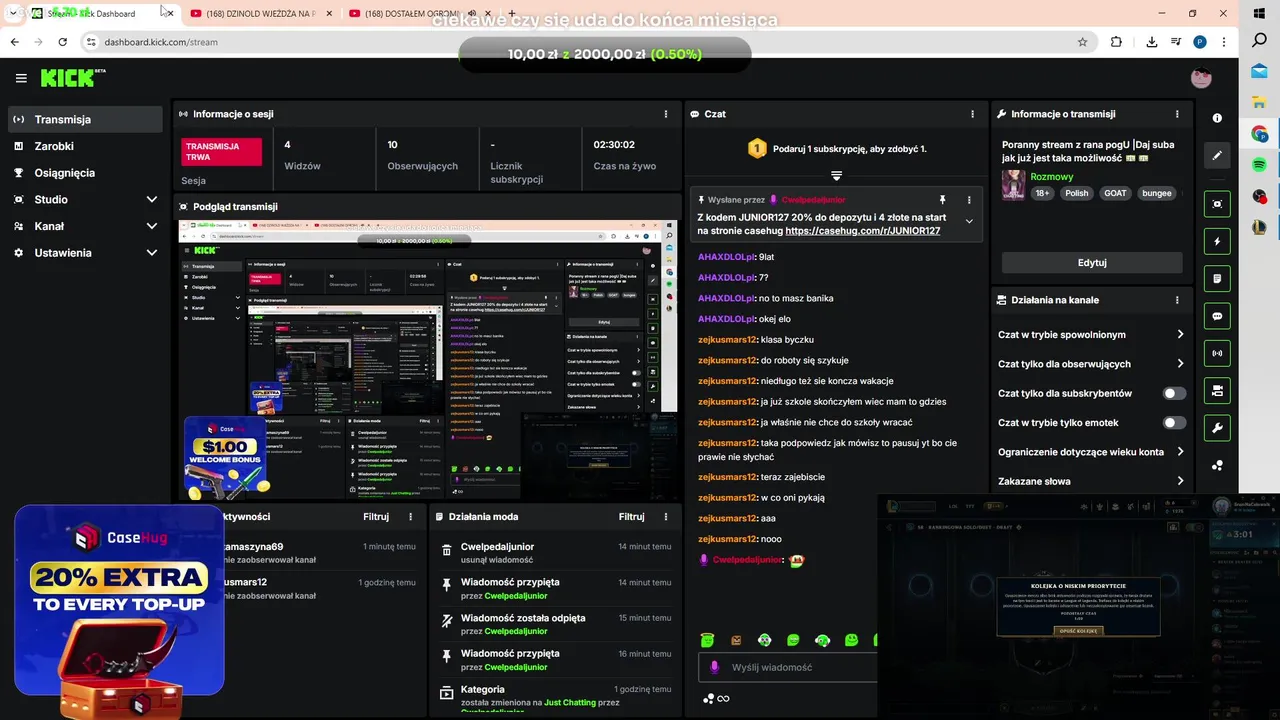The width and height of the screenshot is (1280, 720).
Task: Open Spotify from the Windows taskbar
Action: (x=1259, y=165)
